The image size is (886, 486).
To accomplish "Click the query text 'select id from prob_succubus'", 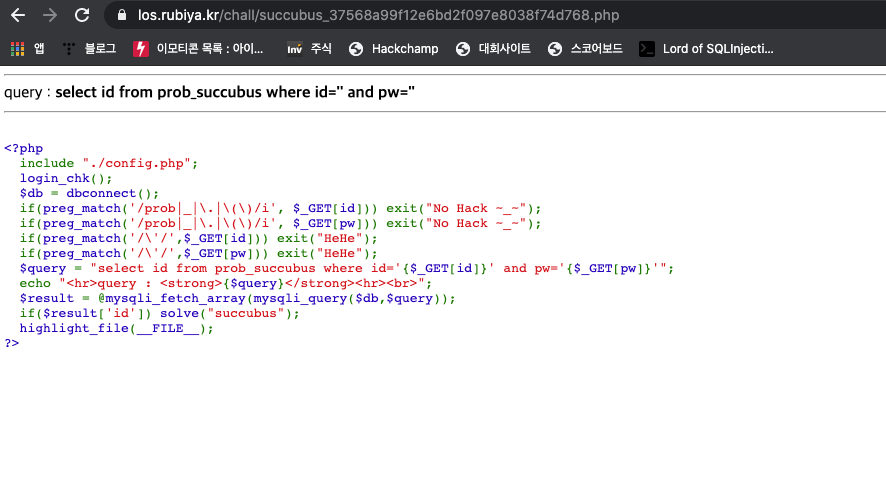I will point(159,92).
